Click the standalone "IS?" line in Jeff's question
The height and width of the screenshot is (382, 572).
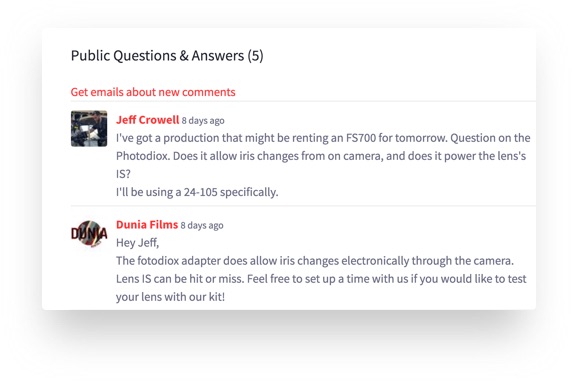point(123,174)
